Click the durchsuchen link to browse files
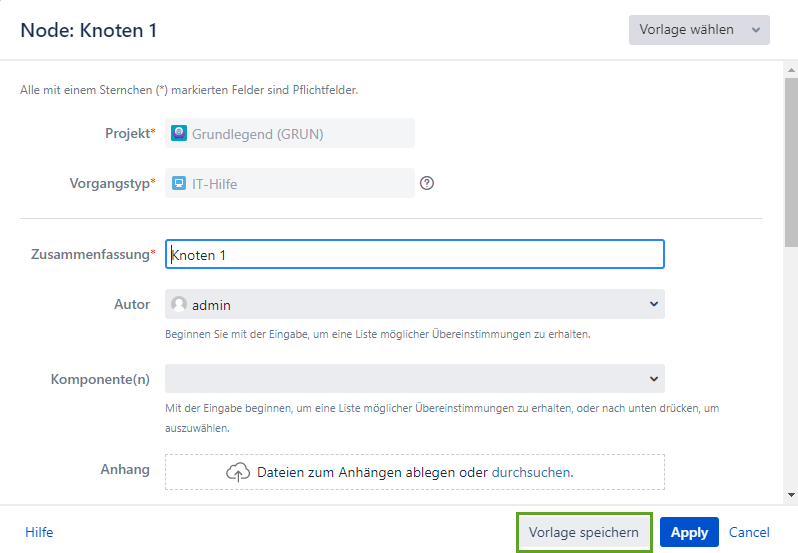 pos(530,472)
